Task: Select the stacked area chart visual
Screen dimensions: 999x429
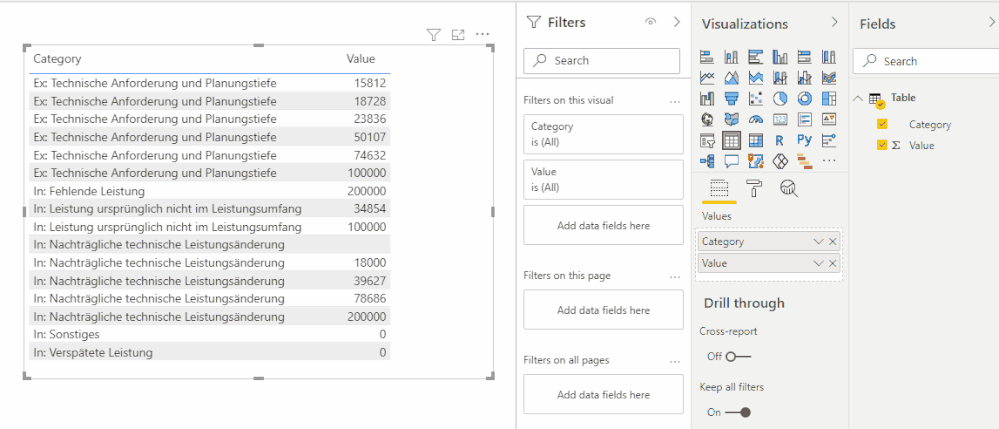Action: (756, 78)
